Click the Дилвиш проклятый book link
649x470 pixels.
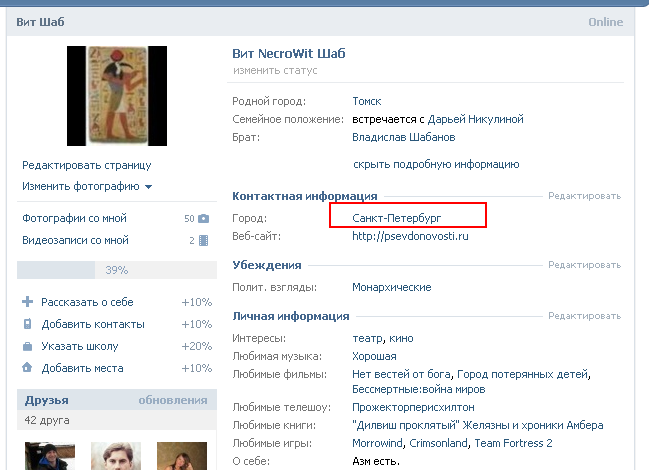pos(478,425)
